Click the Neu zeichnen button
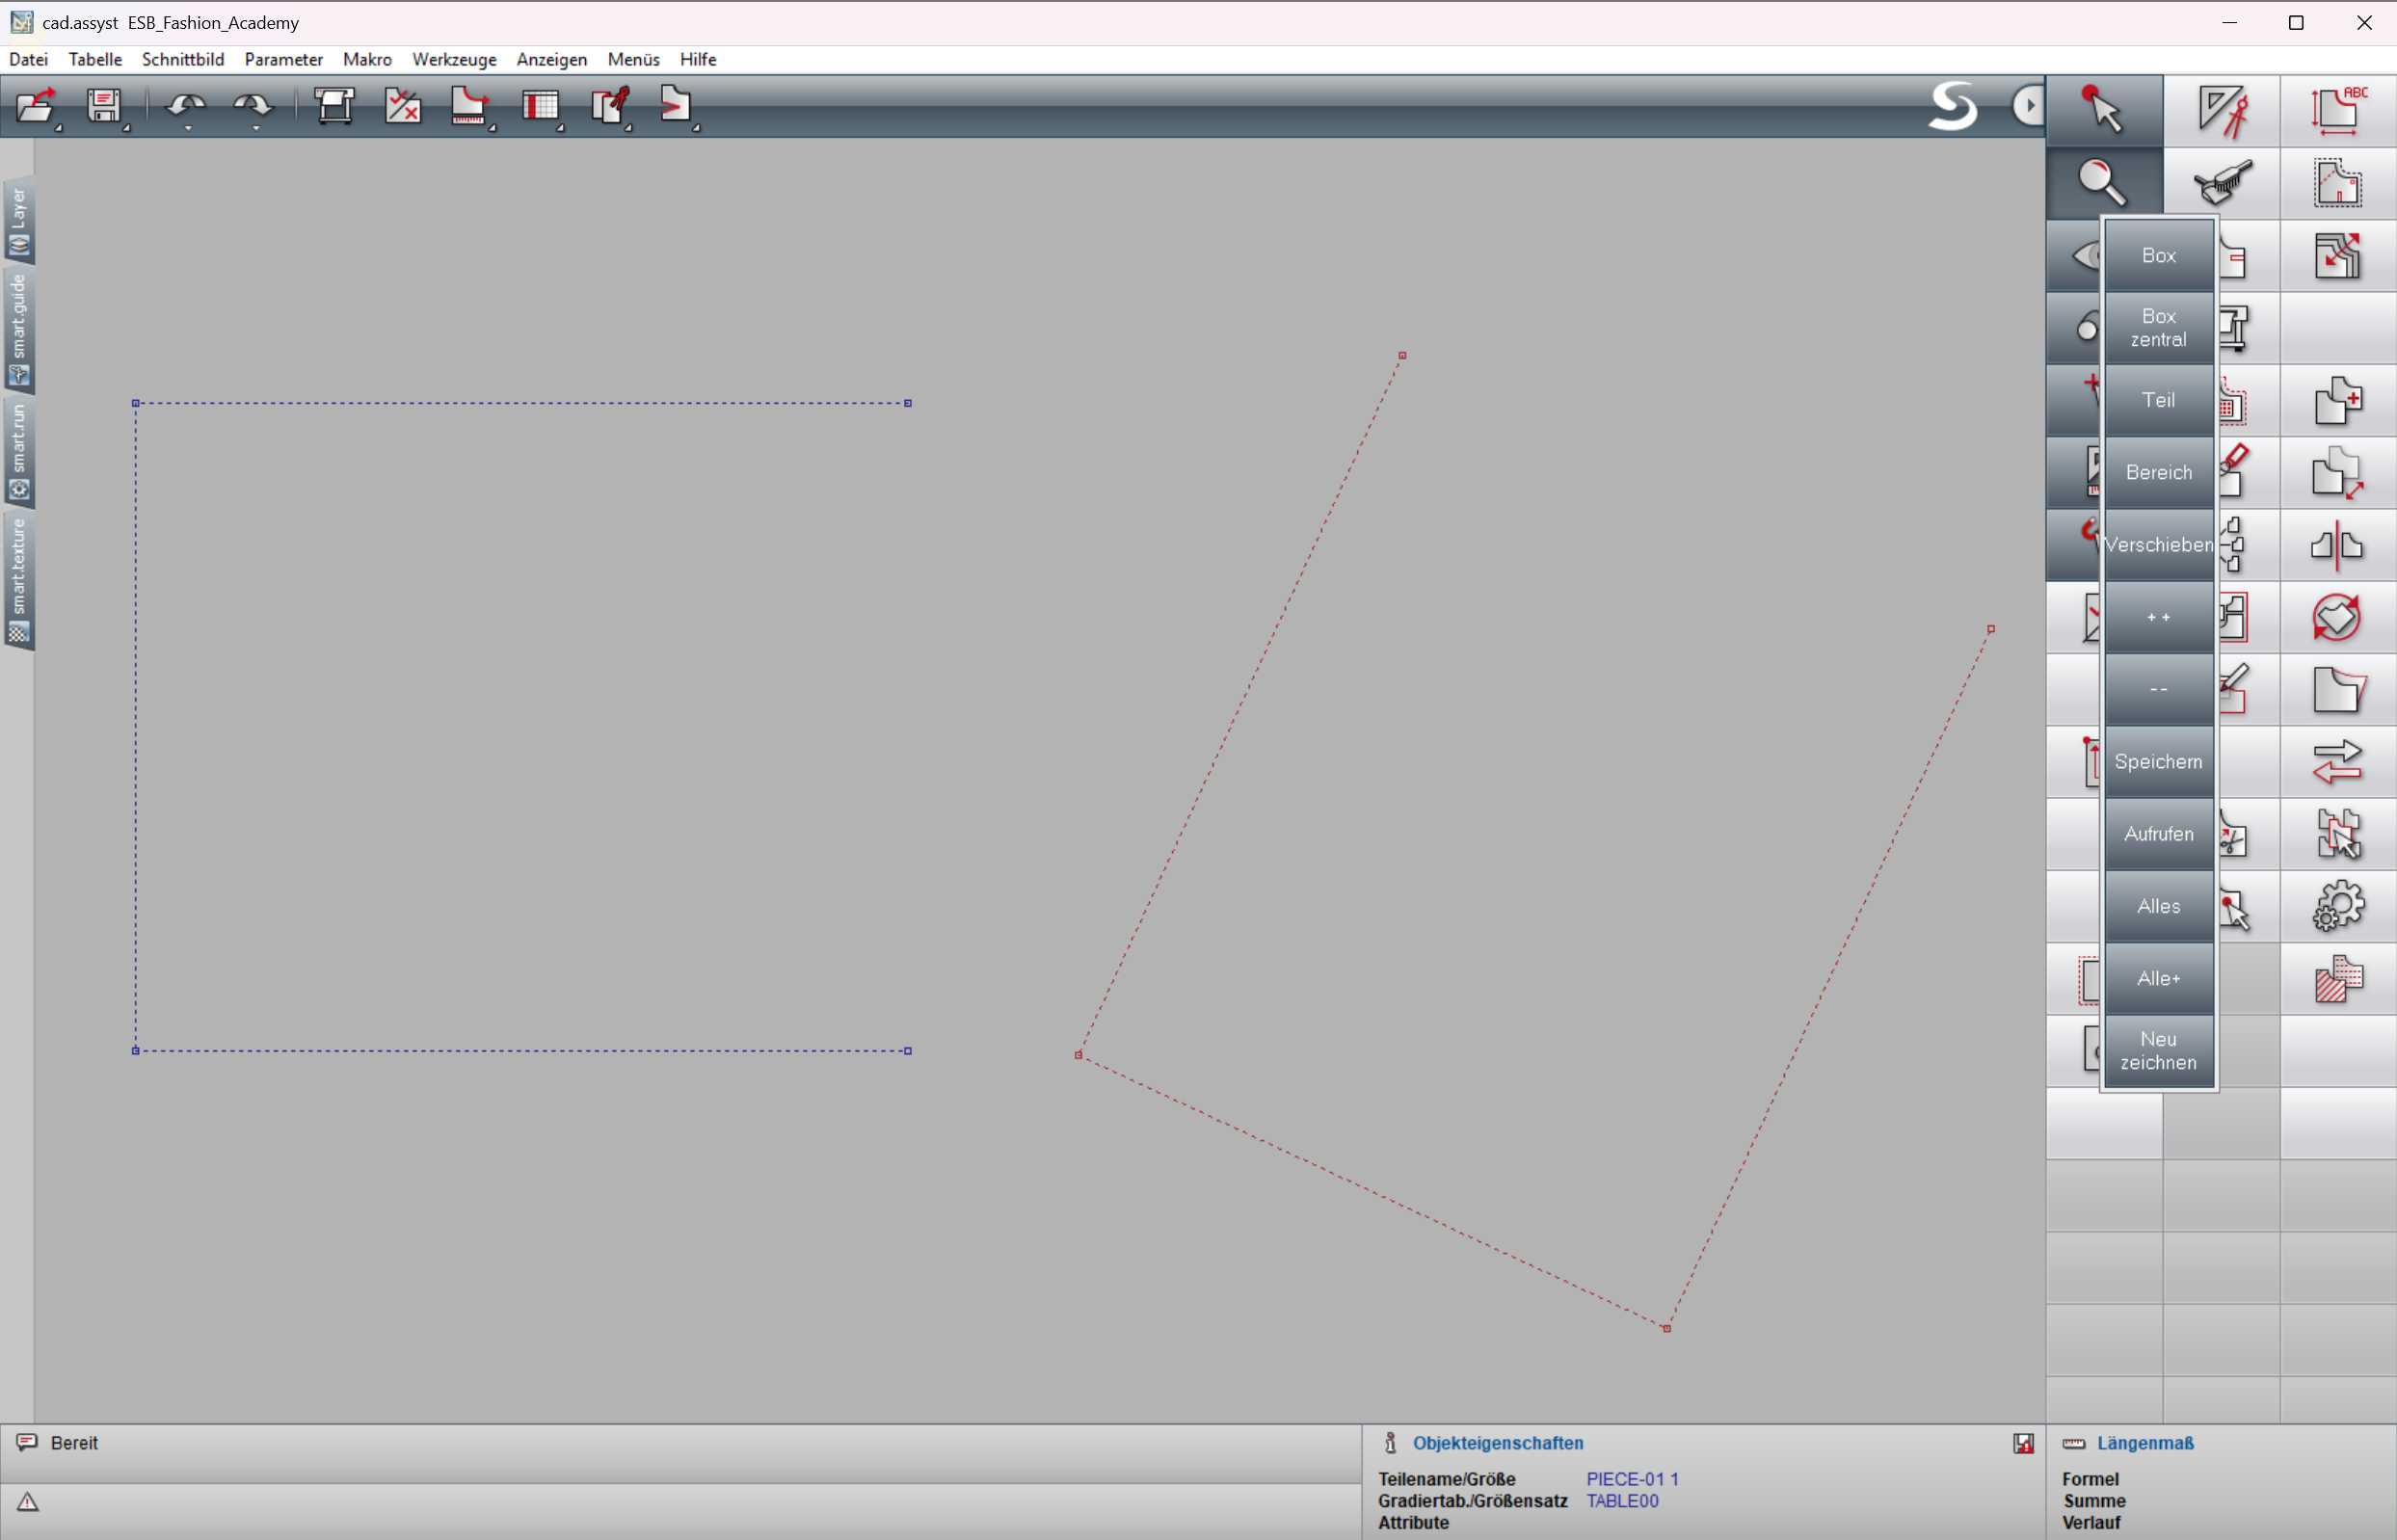This screenshot has height=1540, width=2397. coord(2158,1050)
